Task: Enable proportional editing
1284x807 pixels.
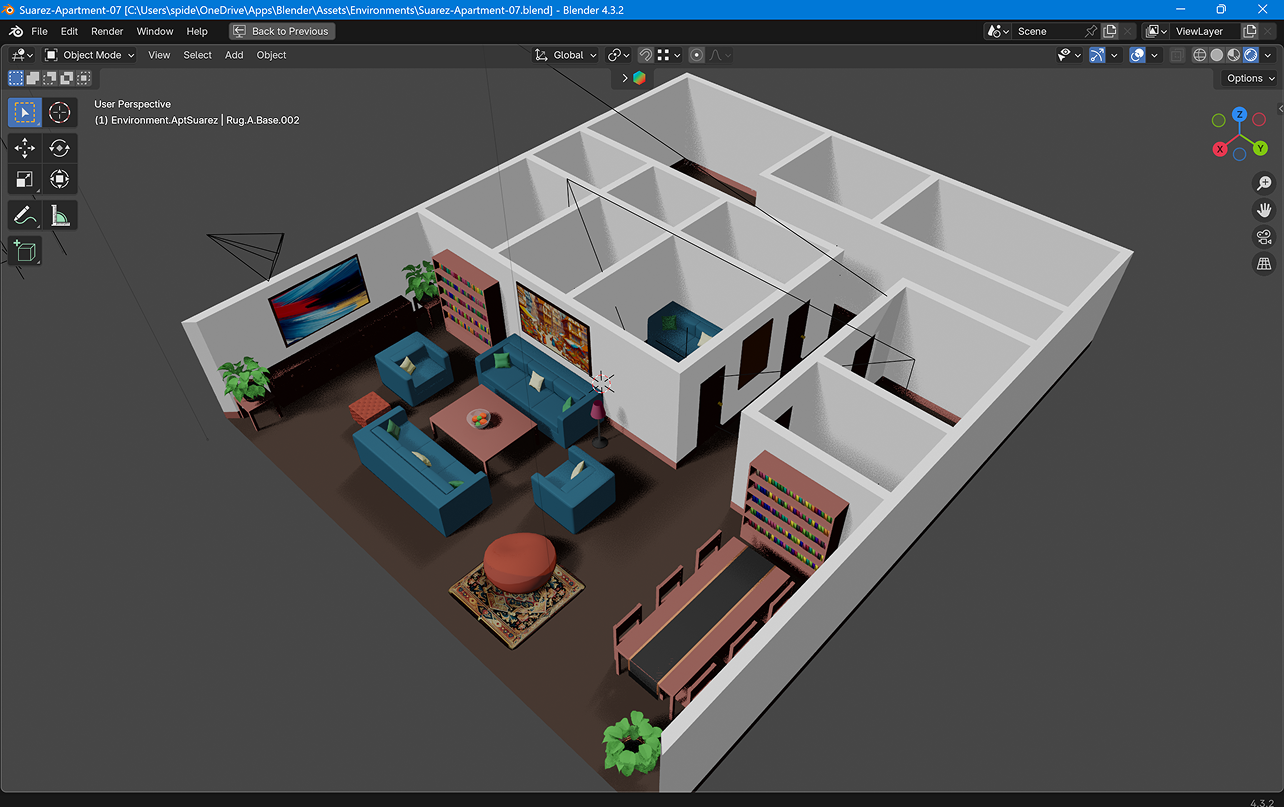Action: click(697, 55)
